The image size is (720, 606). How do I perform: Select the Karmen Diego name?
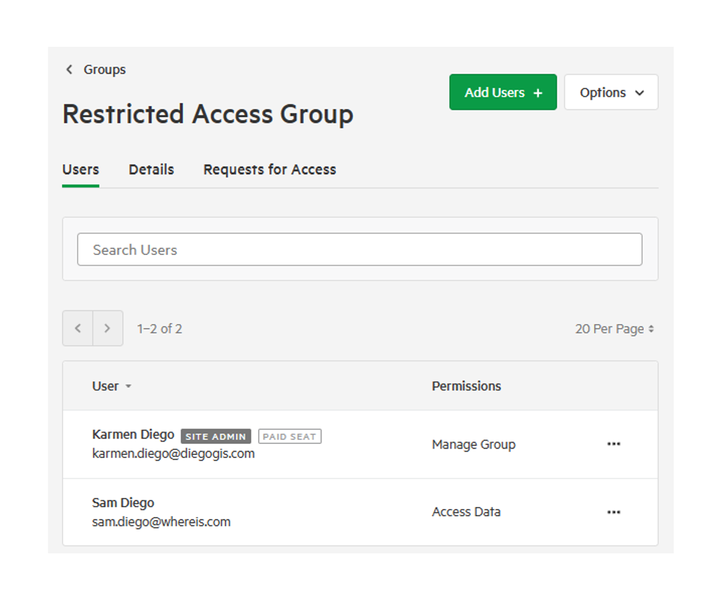coord(133,434)
